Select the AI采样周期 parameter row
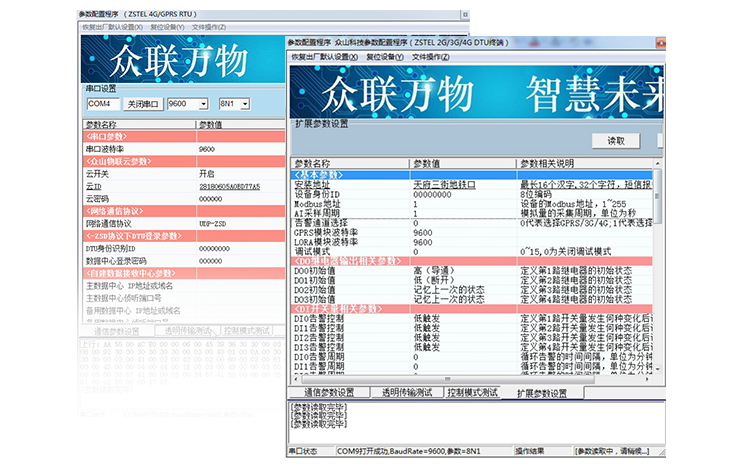Screen dimensions: 750x467 click(471, 213)
